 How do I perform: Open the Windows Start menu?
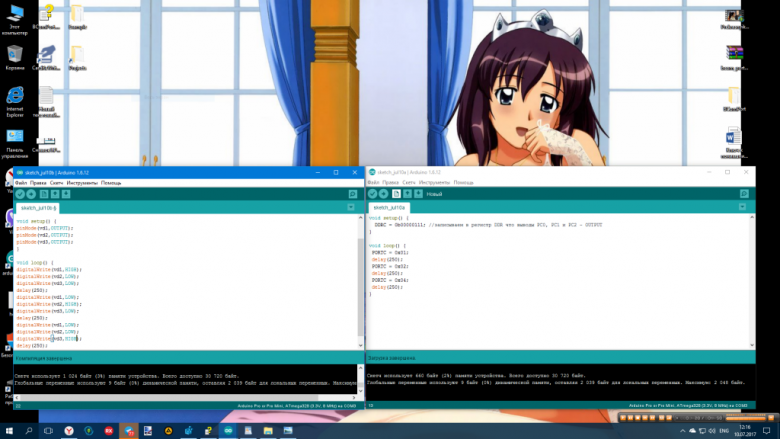pos(9,431)
